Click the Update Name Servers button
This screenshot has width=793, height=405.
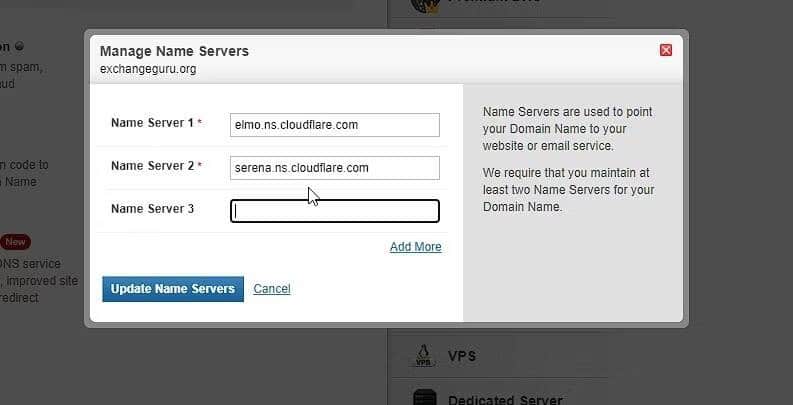pyautogui.click(x=173, y=289)
